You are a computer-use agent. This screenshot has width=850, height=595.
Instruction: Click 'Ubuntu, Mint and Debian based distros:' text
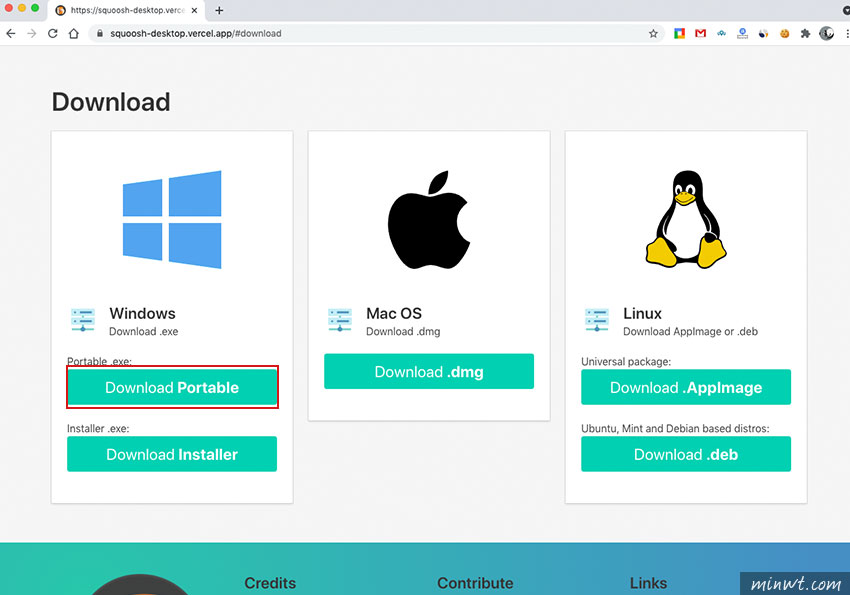coord(675,429)
